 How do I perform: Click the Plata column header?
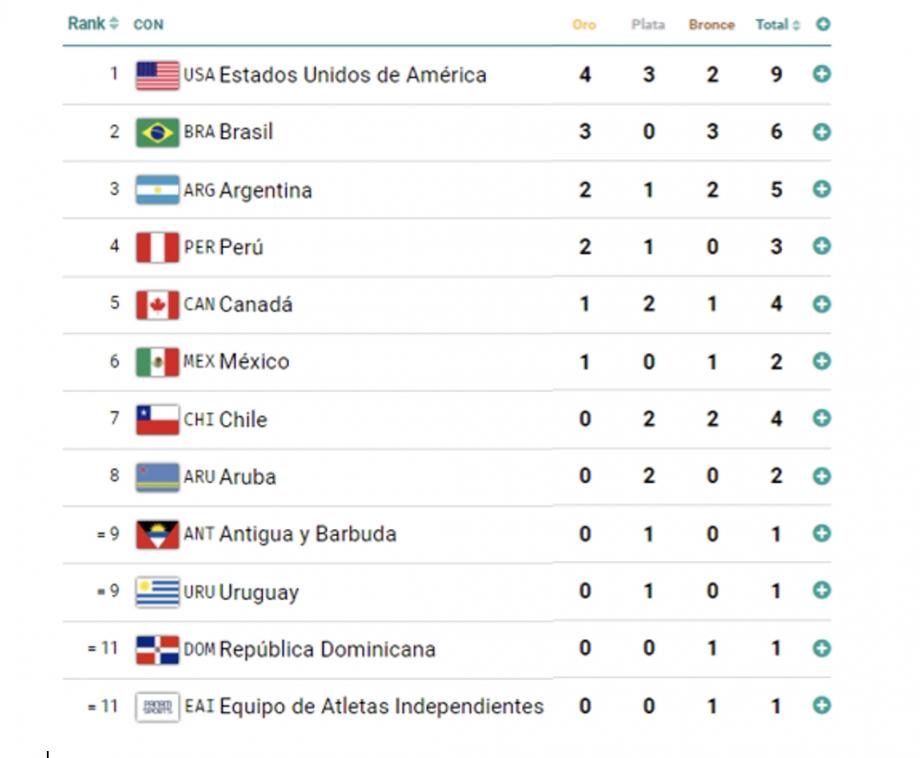point(648,24)
